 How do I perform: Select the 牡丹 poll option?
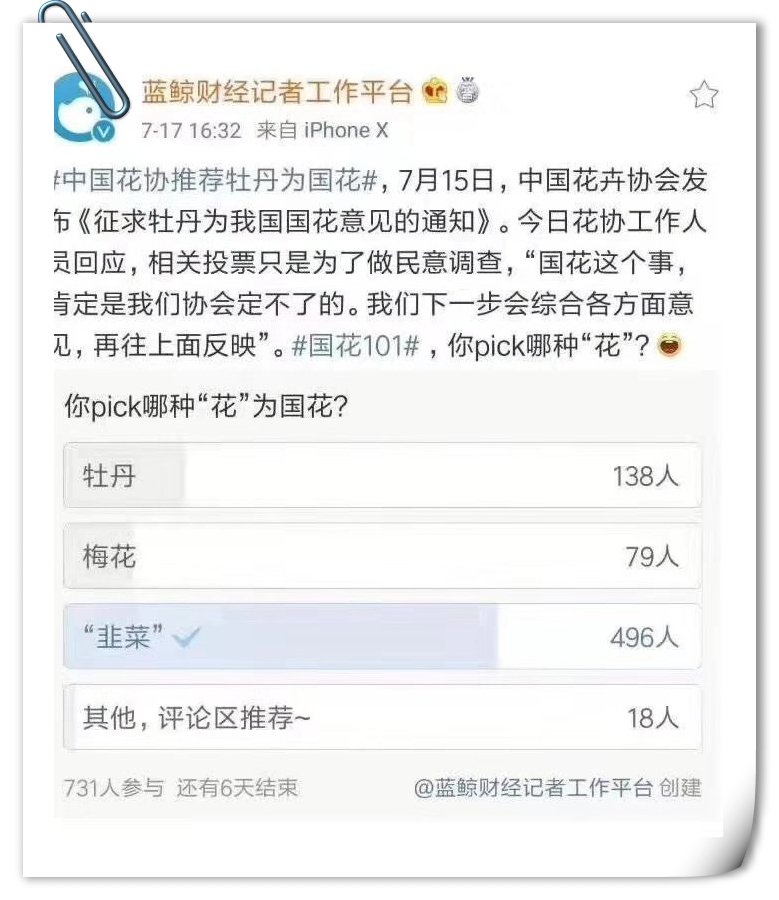(382, 475)
